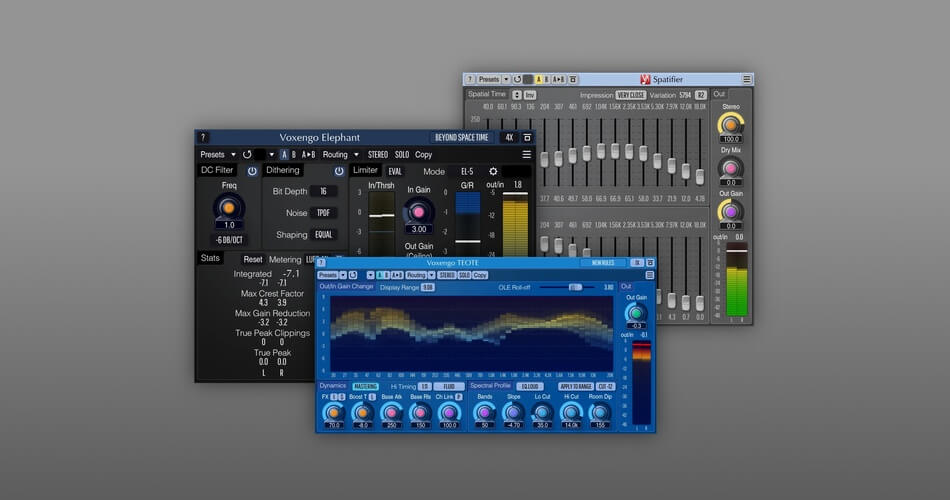Click the Variation R2 button

point(700,95)
